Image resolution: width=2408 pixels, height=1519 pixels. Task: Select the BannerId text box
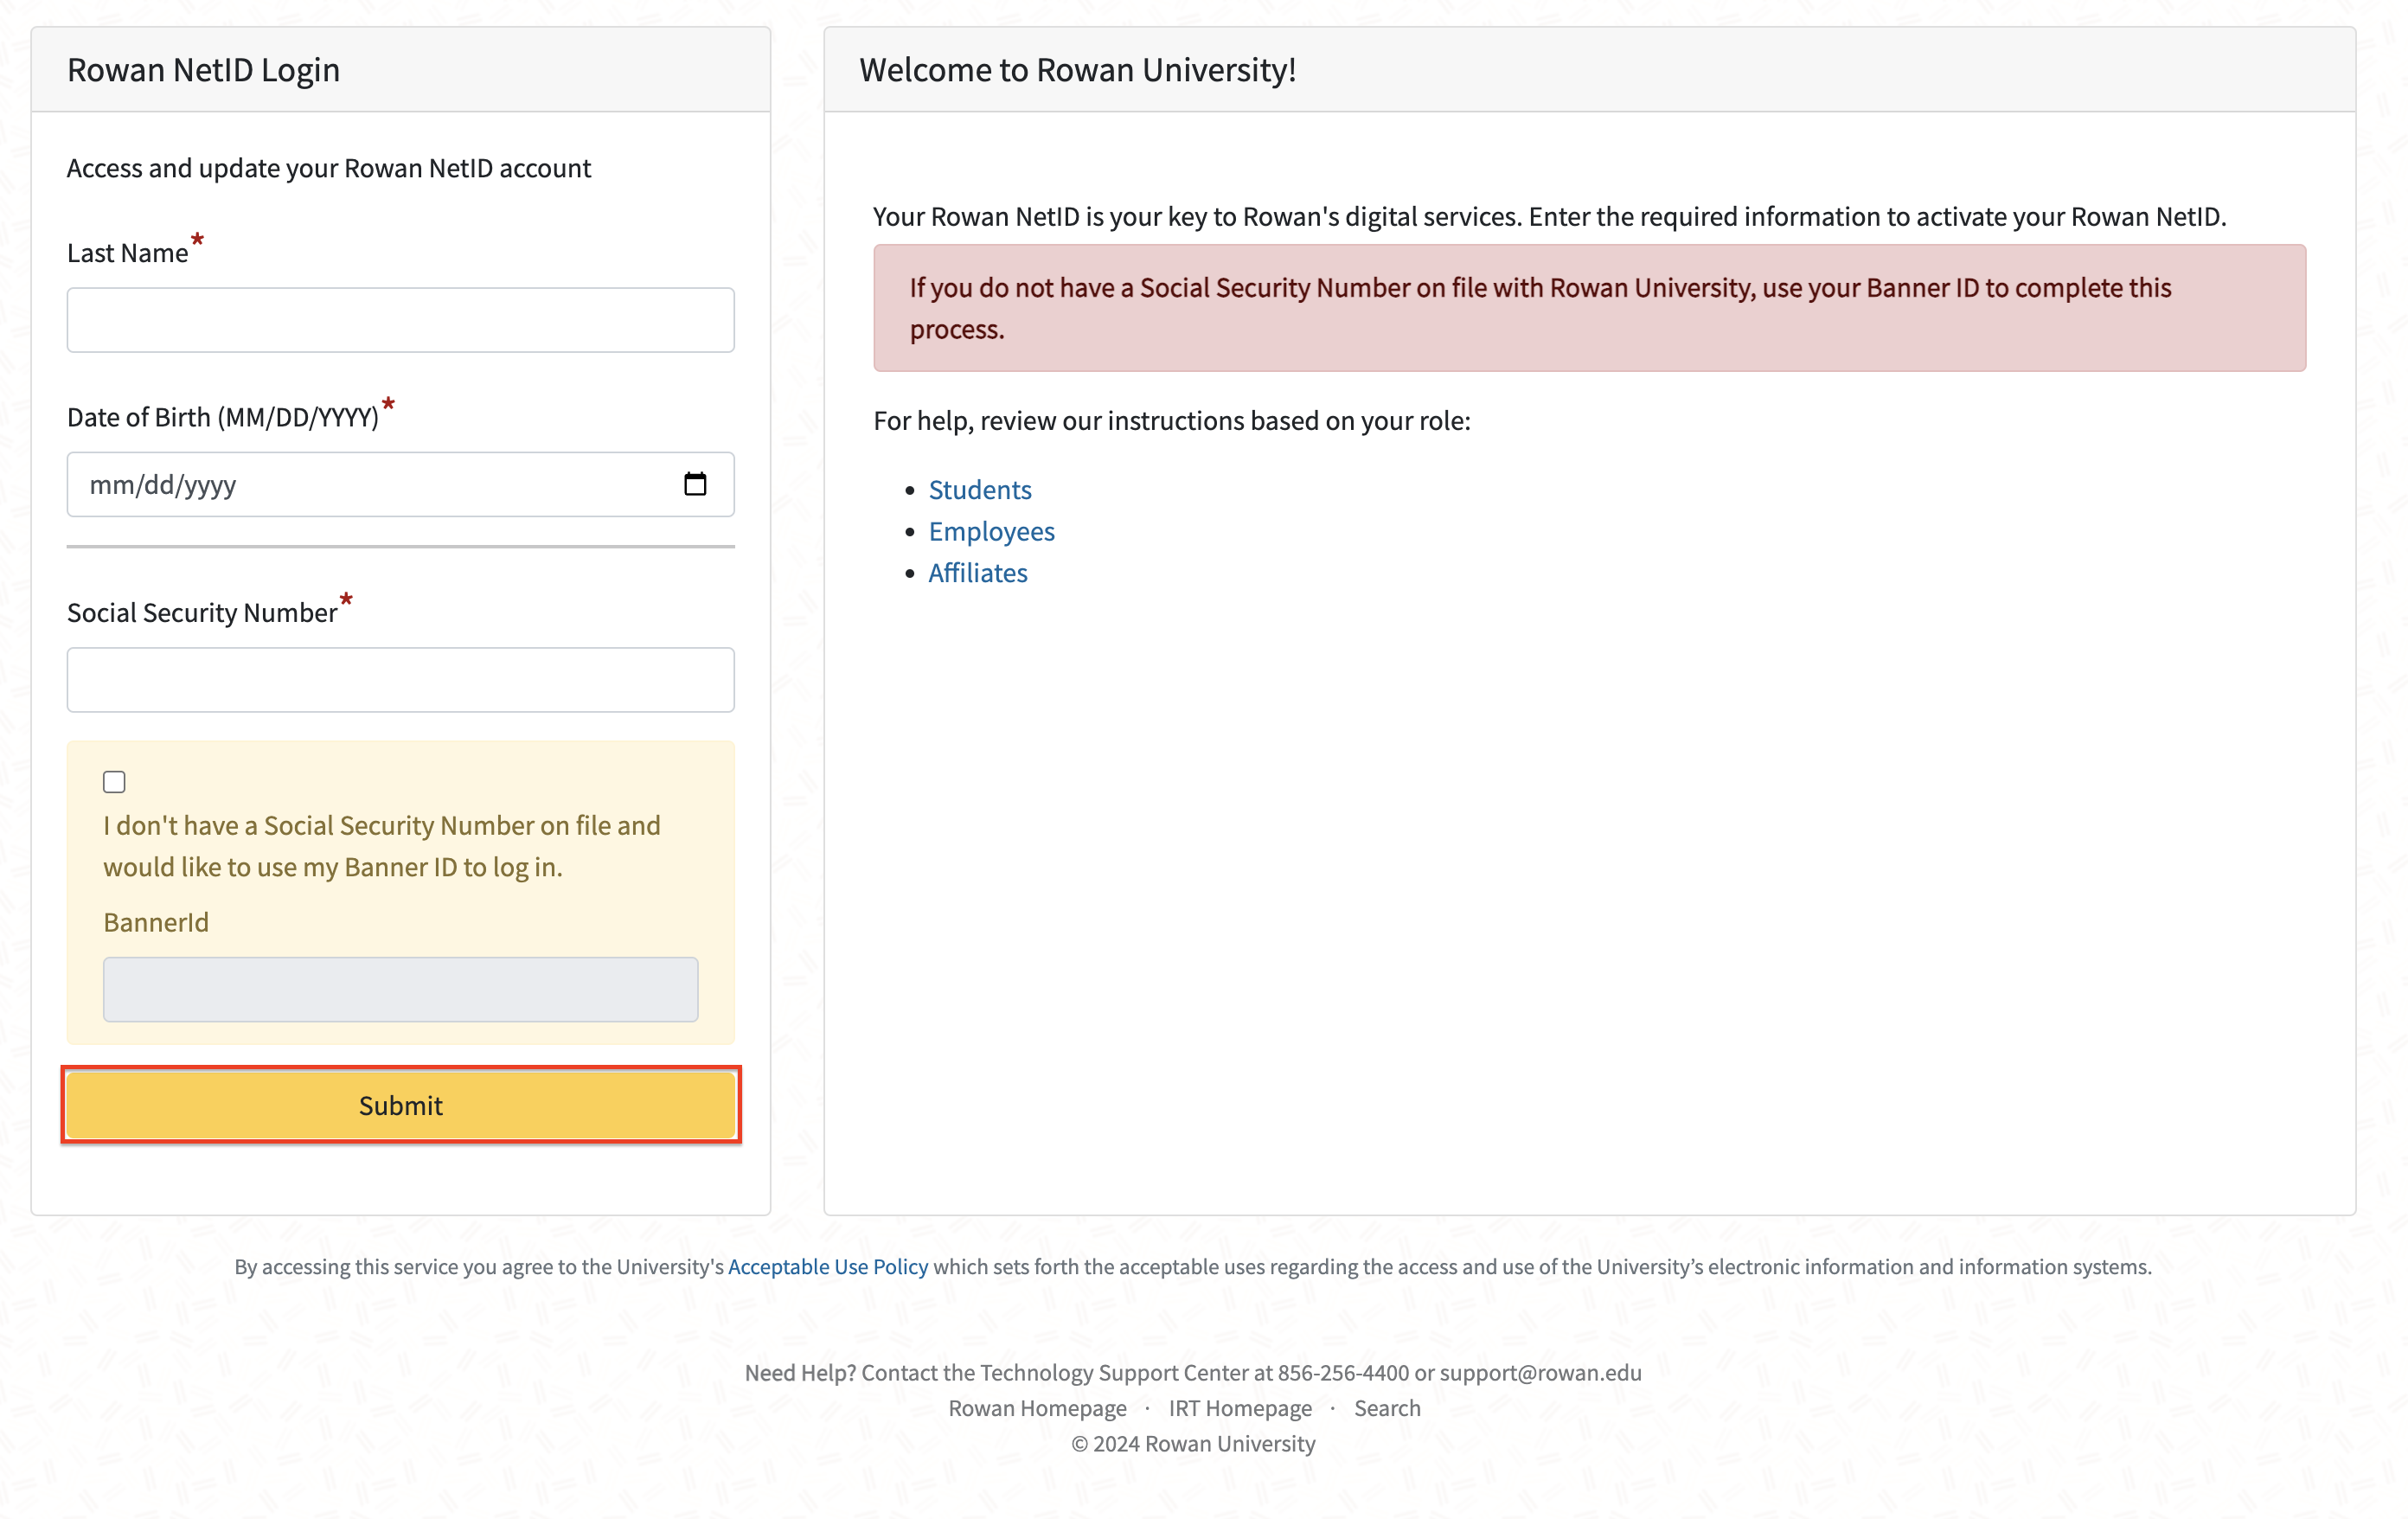tap(400, 989)
